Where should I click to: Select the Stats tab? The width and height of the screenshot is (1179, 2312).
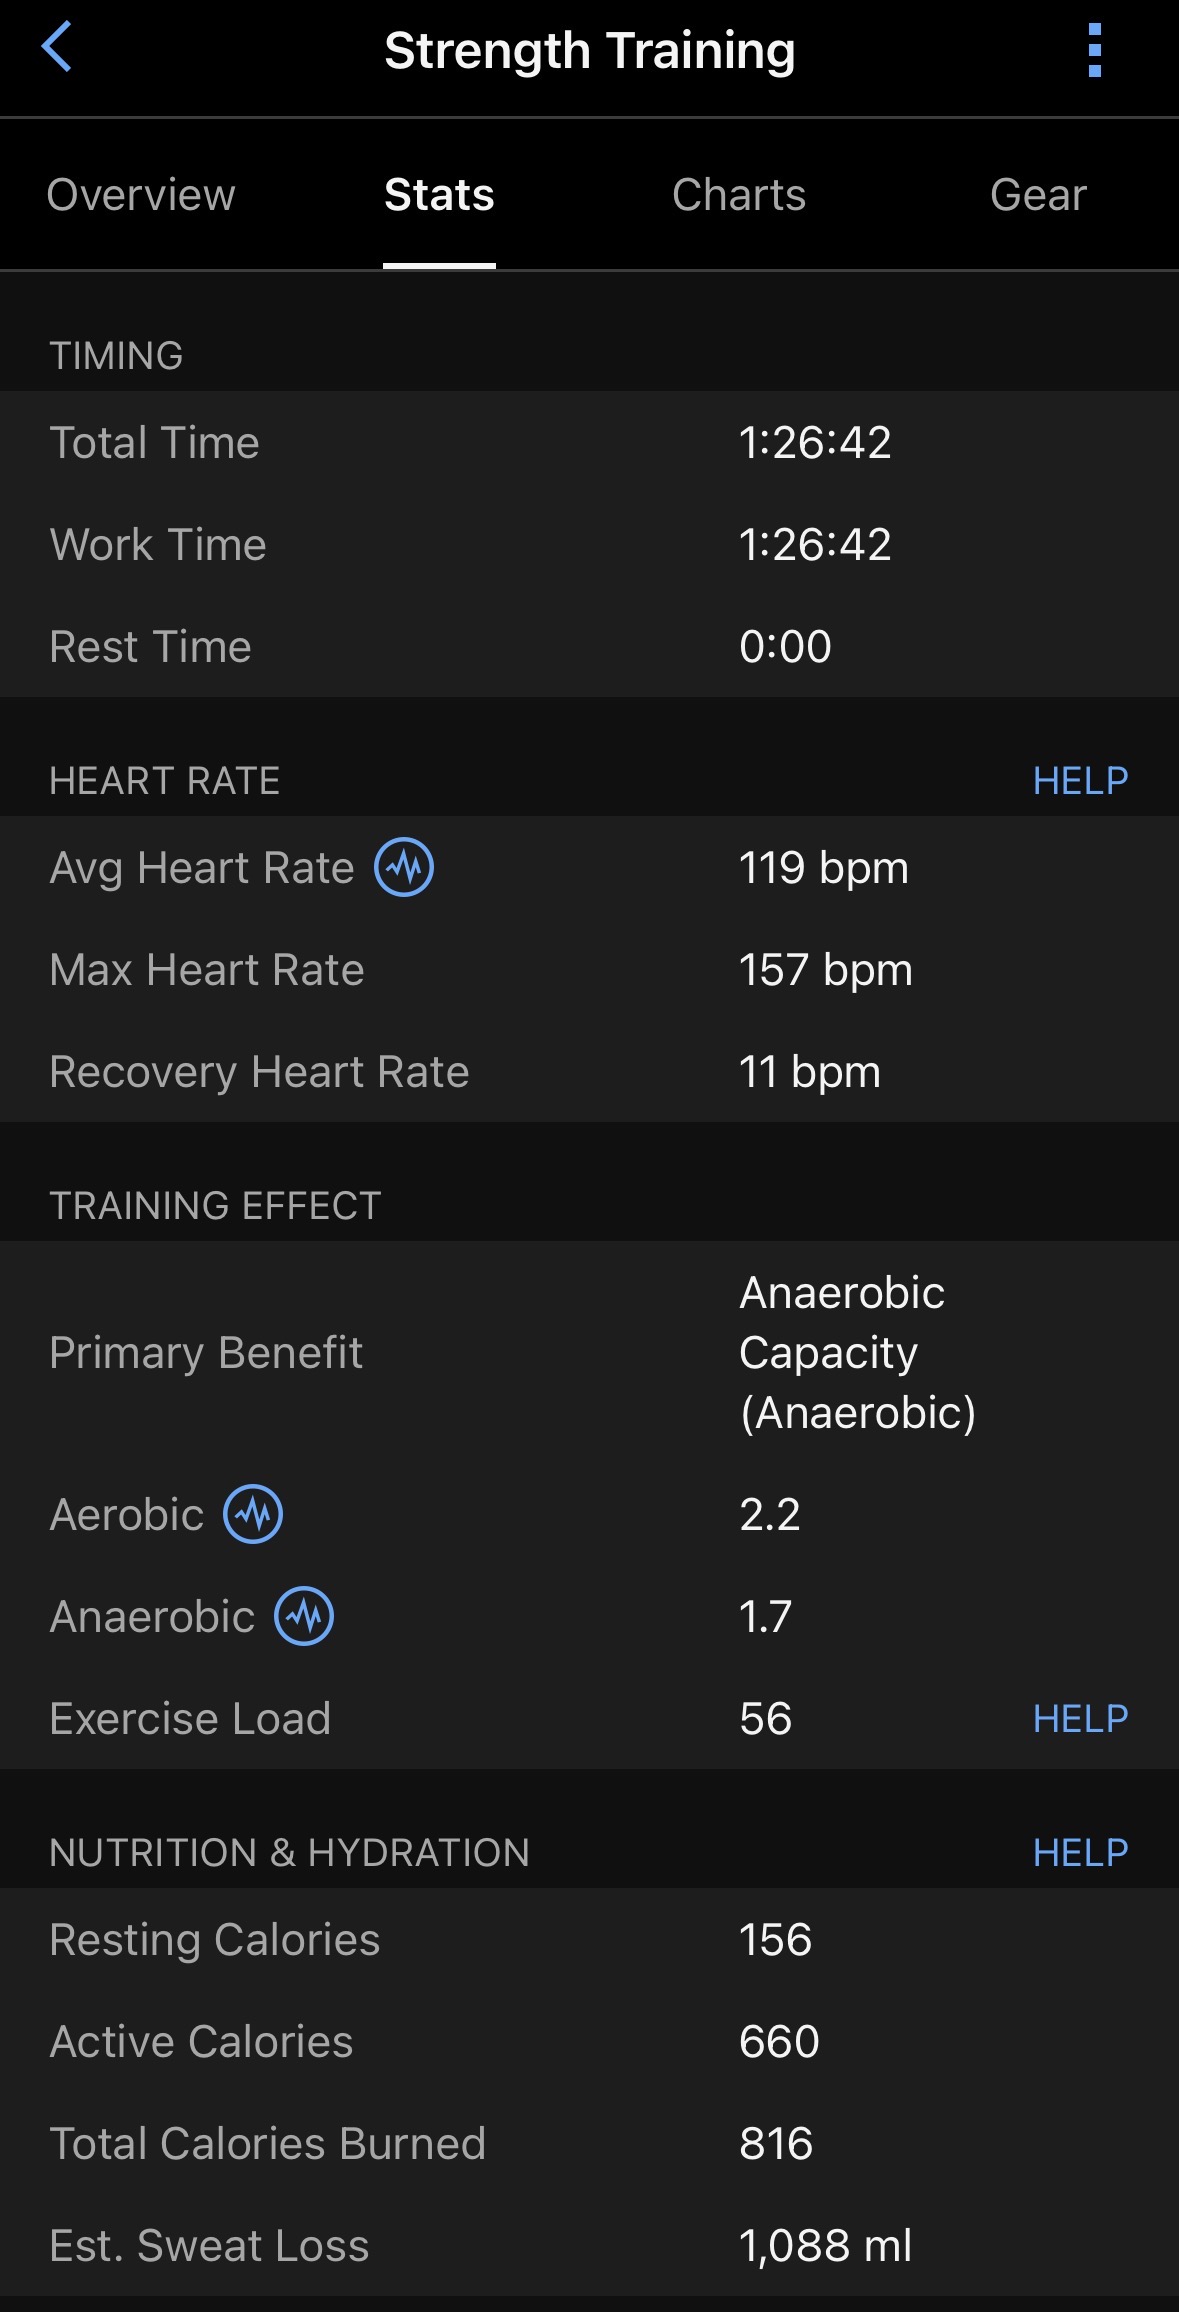[439, 195]
